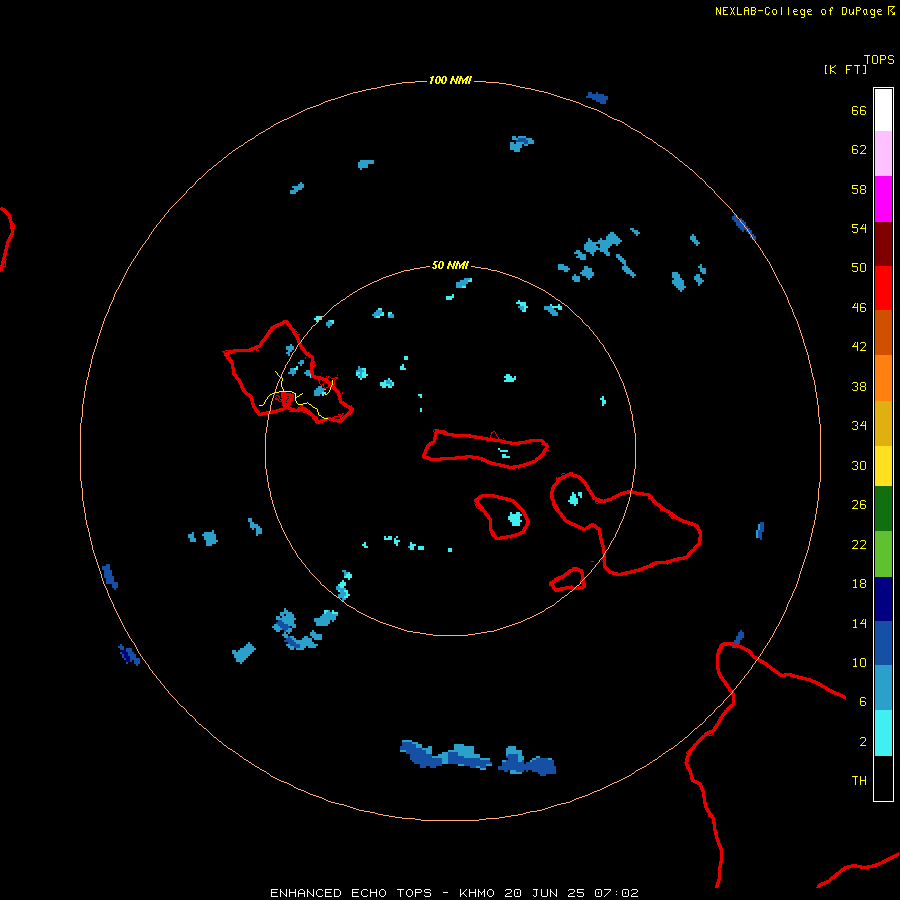Click the legend value 6

click(863, 702)
